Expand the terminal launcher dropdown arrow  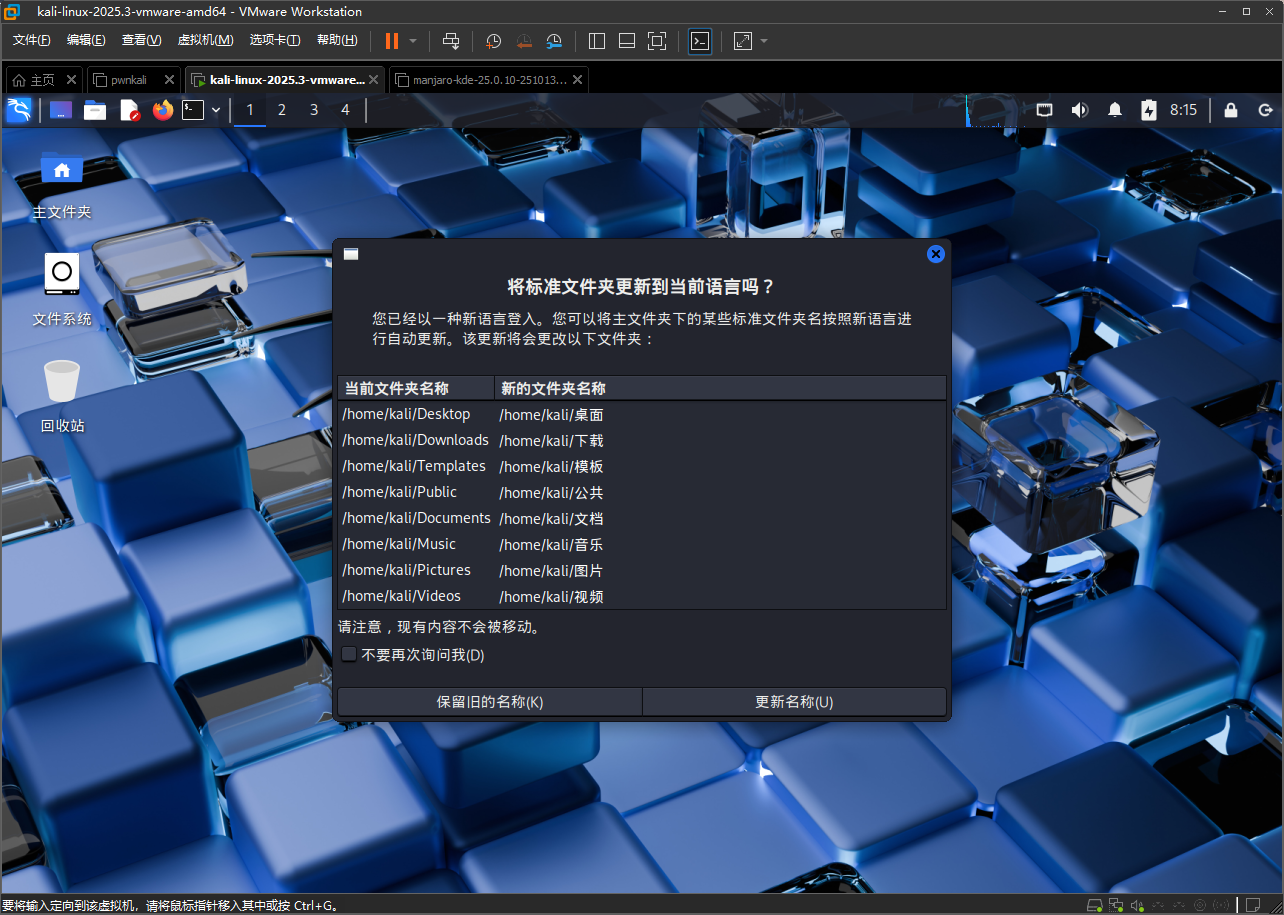pyautogui.click(x=216, y=110)
